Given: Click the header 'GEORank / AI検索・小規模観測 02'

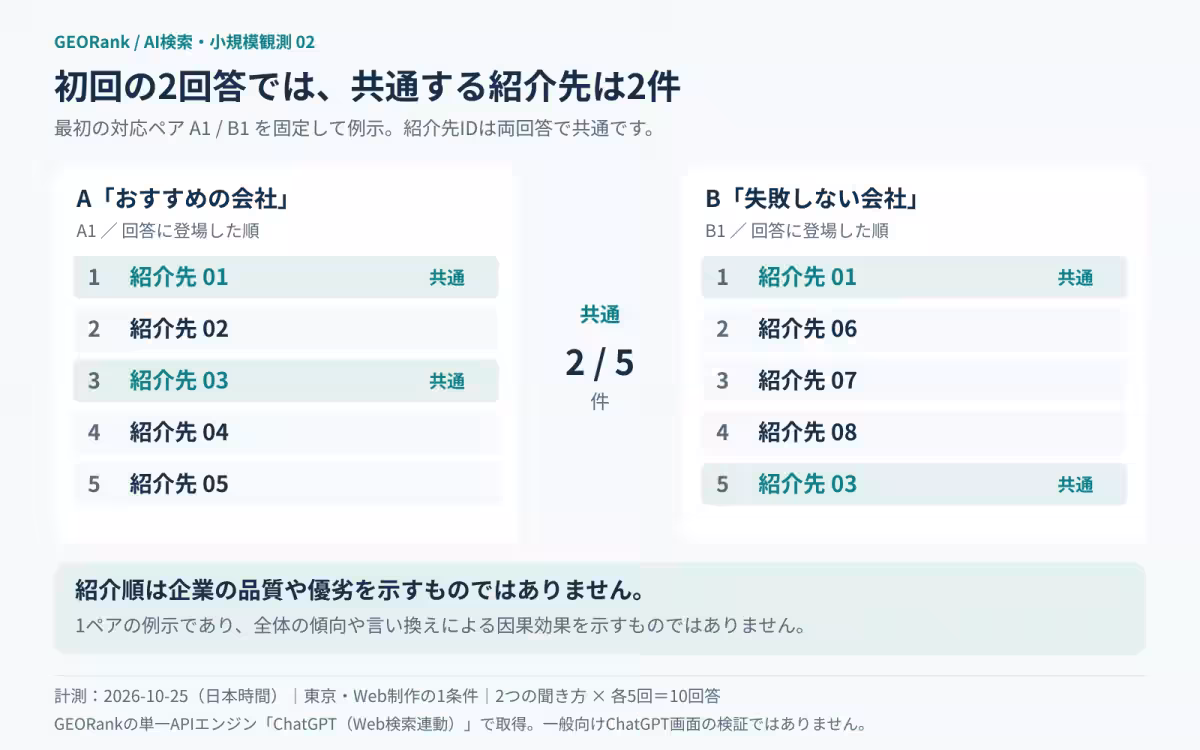Looking at the screenshot, I should click(x=184, y=42).
